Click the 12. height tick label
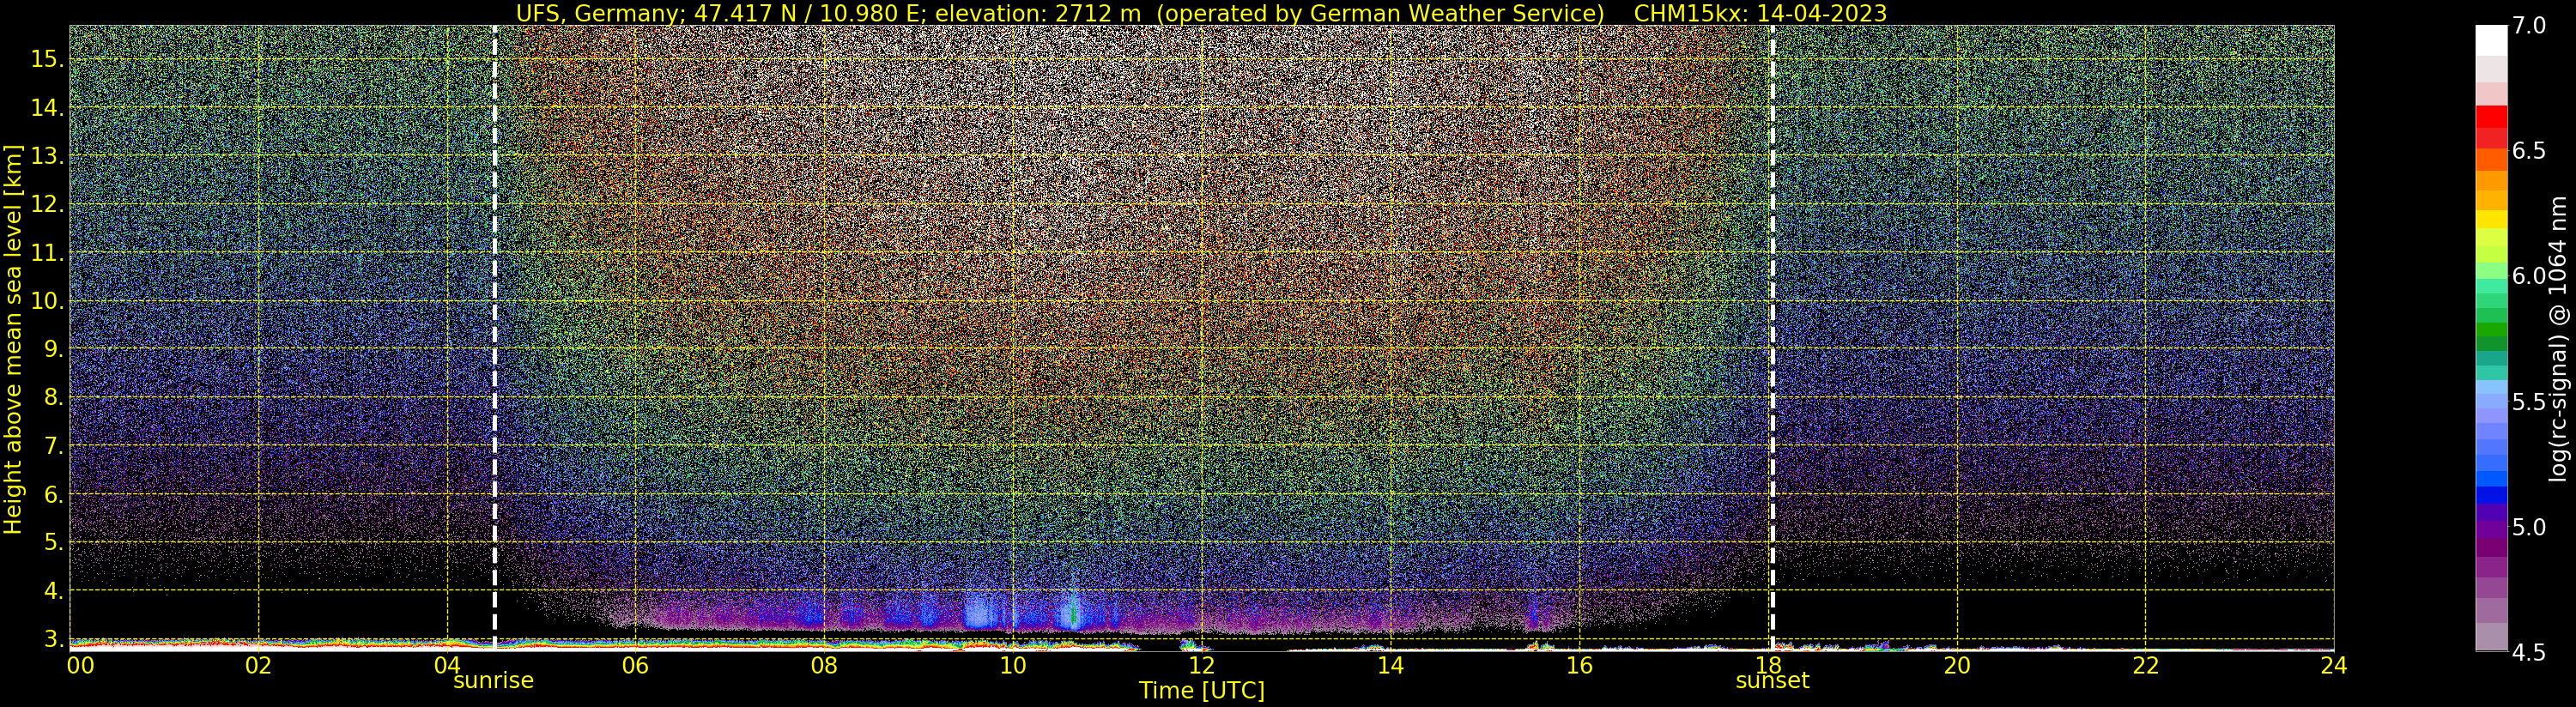This screenshot has width=2576, height=707. [x=48, y=205]
